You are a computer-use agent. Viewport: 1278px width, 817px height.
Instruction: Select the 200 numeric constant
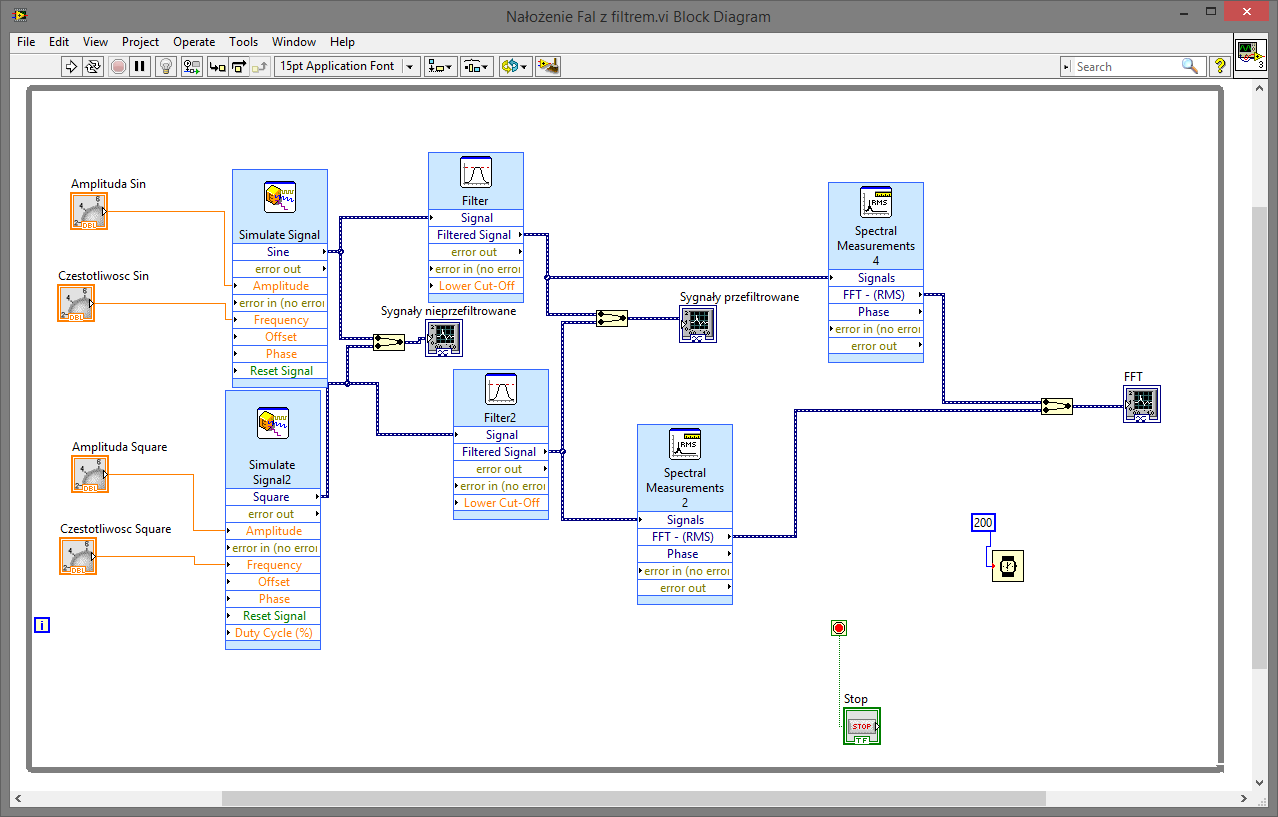(x=983, y=523)
